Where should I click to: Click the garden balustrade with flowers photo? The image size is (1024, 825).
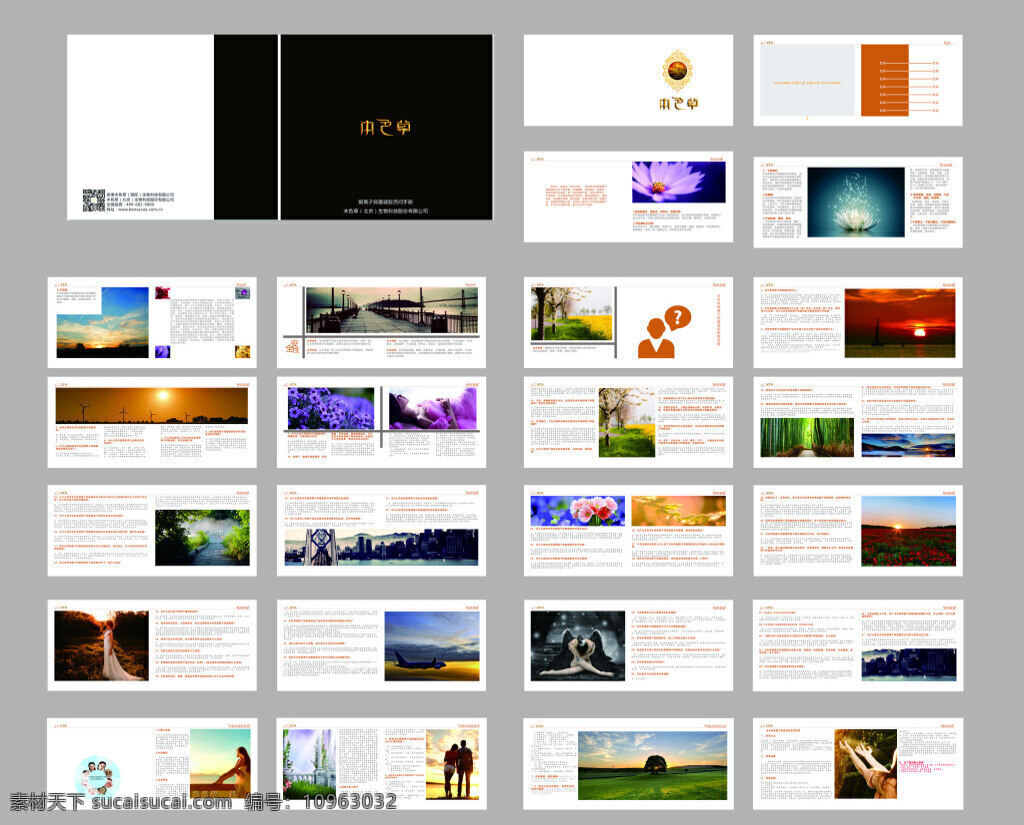(310, 764)
